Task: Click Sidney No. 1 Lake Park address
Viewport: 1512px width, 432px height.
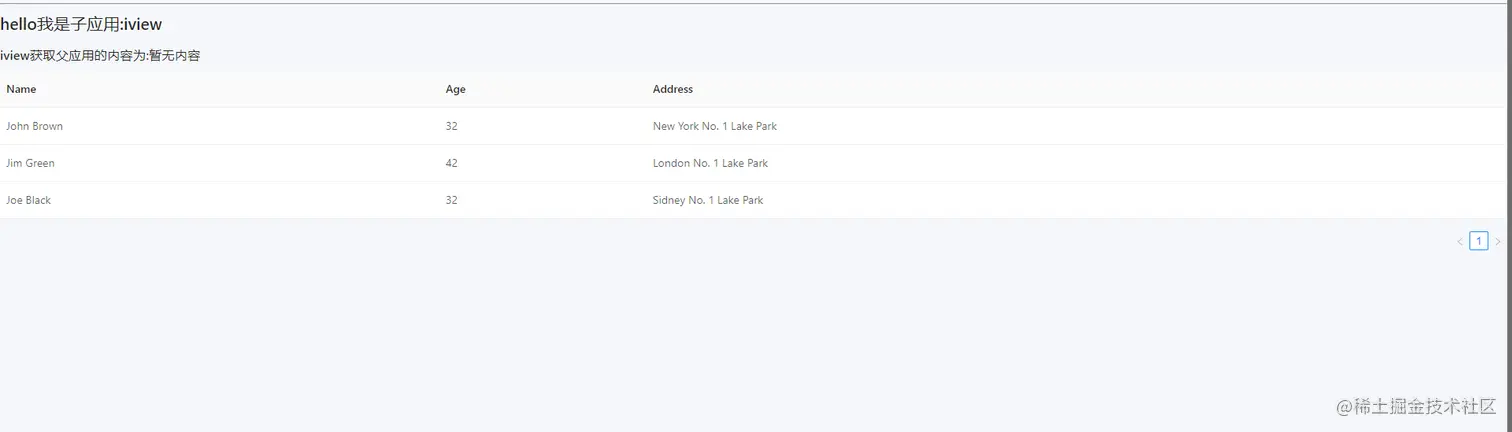Action: coord(708,200)
